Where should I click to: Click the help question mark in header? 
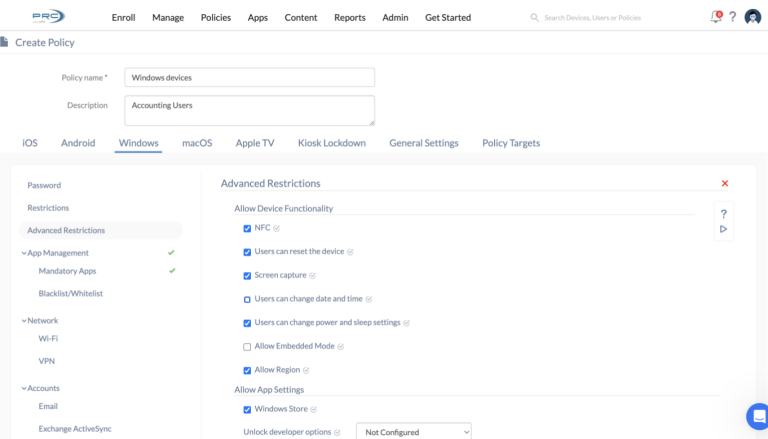point(733,17)
